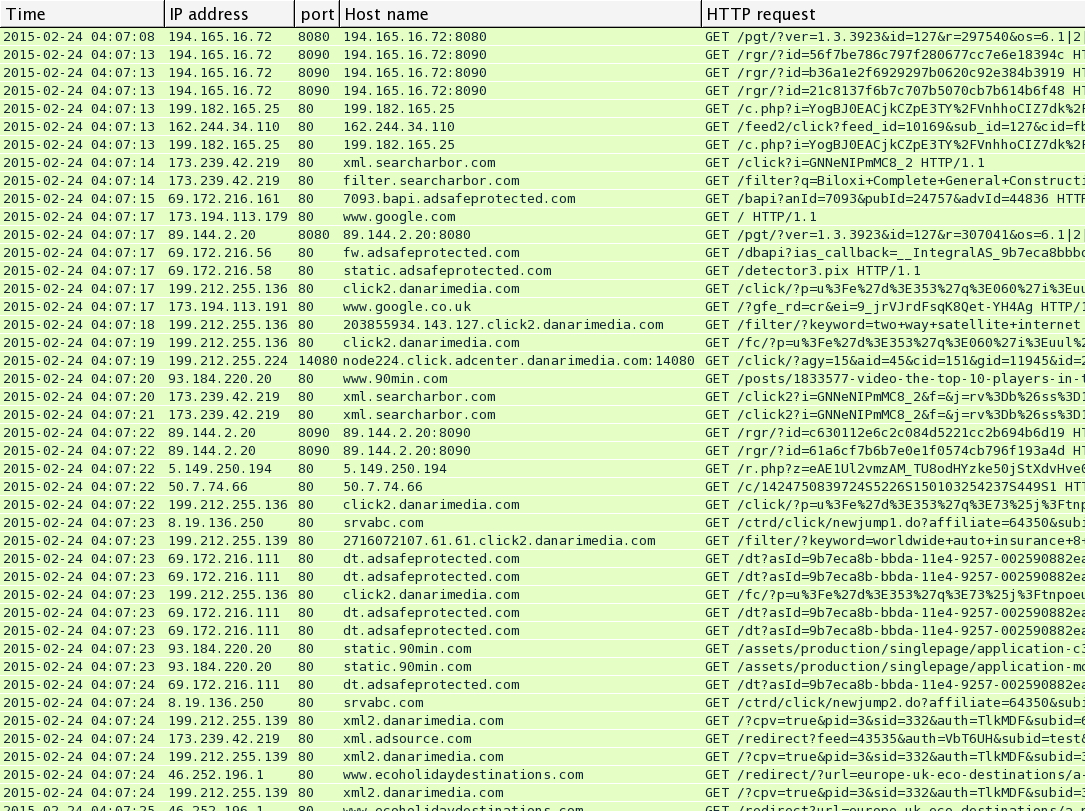Select the srvabc.com newjump1.do request
Viewport: 1085px width, 811px height.
(895, 522)
